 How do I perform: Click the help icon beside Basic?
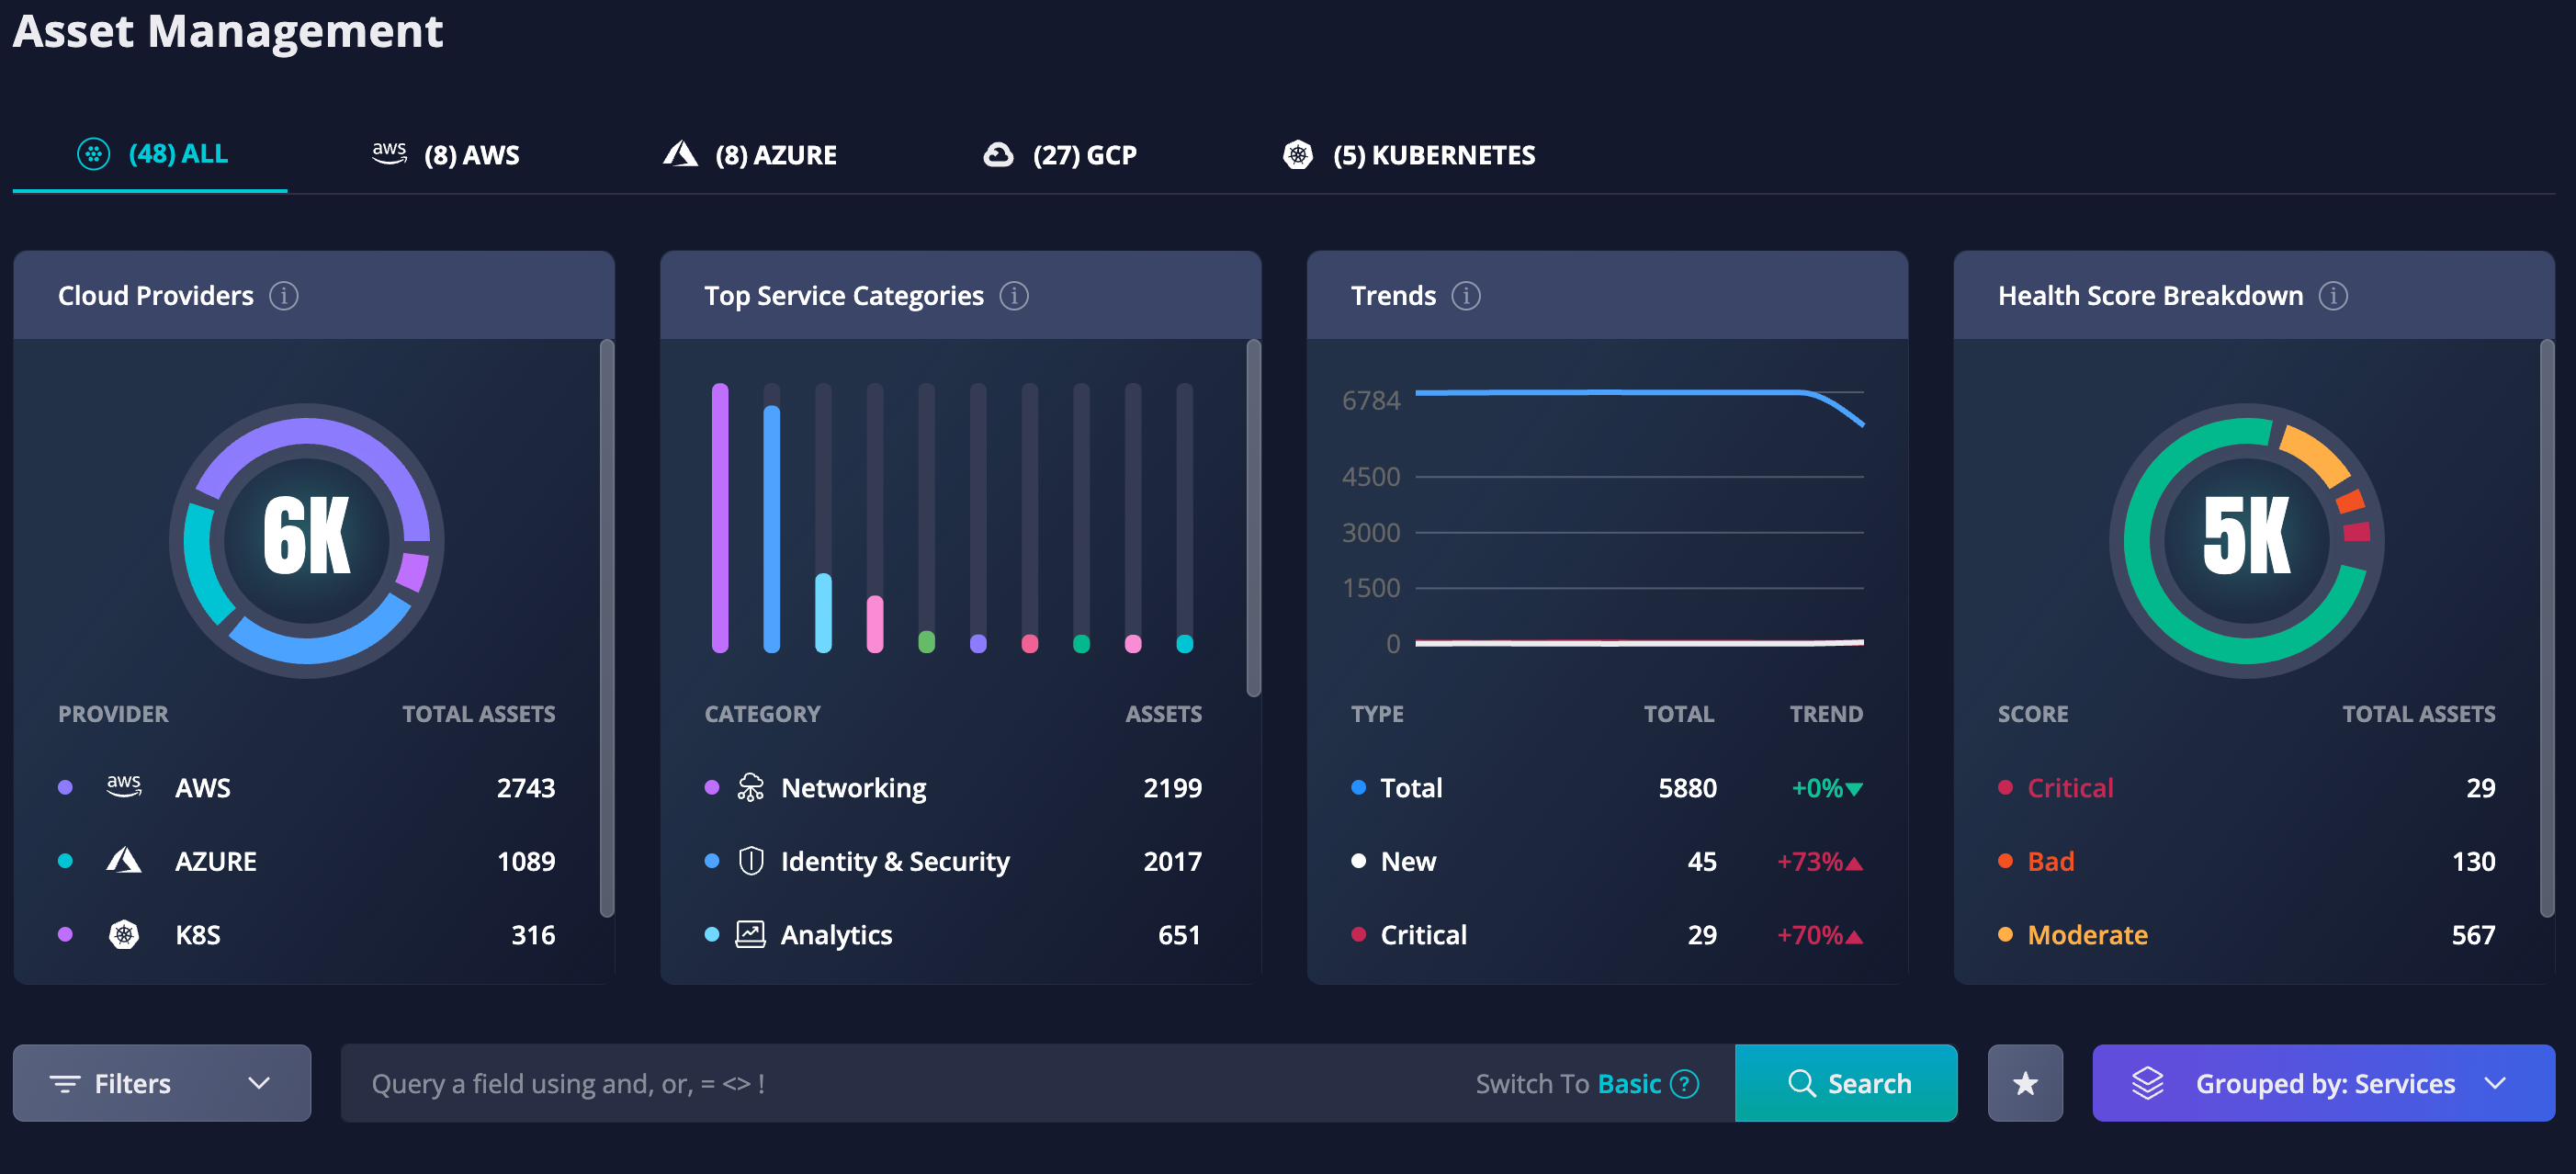[1685, 1084]
